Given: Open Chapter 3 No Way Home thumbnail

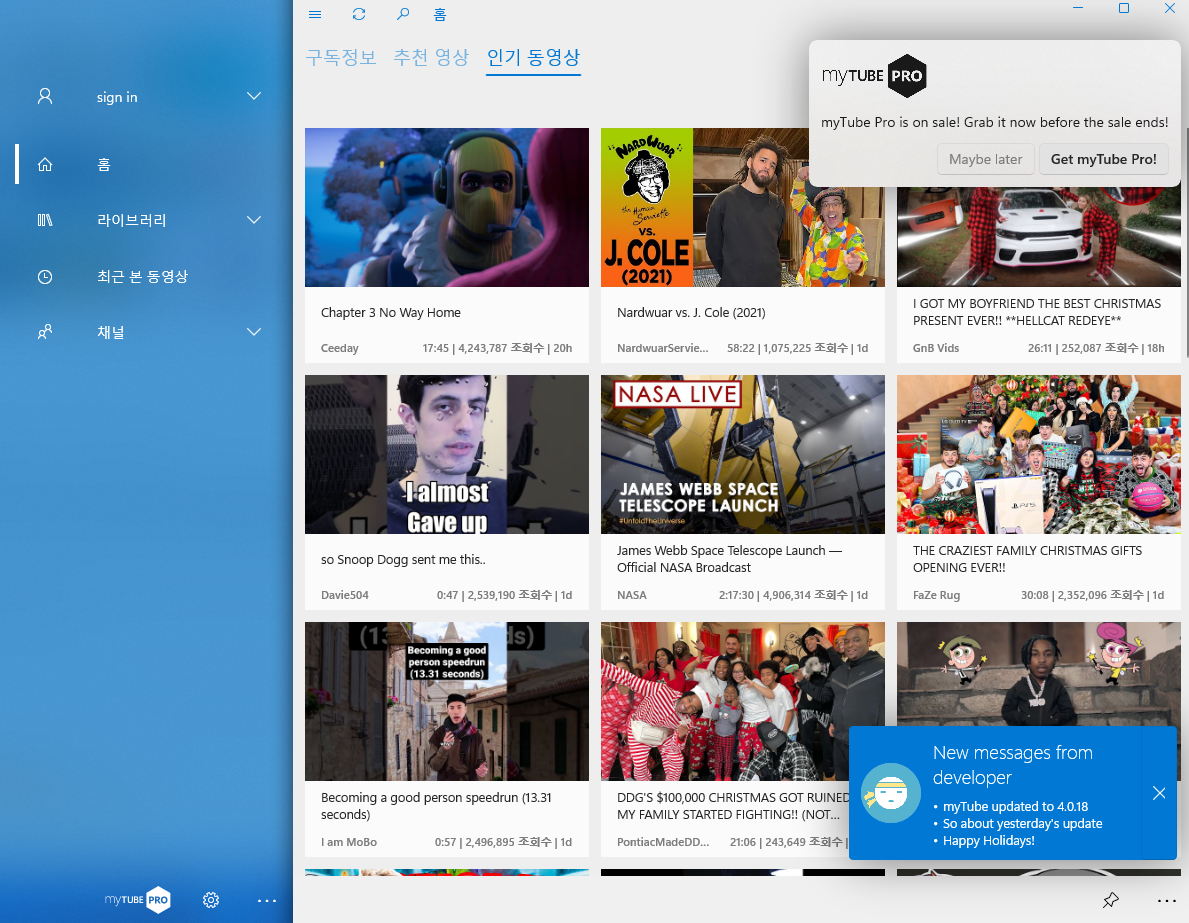Looking at the screenshot, I should (x=447, y=207).
